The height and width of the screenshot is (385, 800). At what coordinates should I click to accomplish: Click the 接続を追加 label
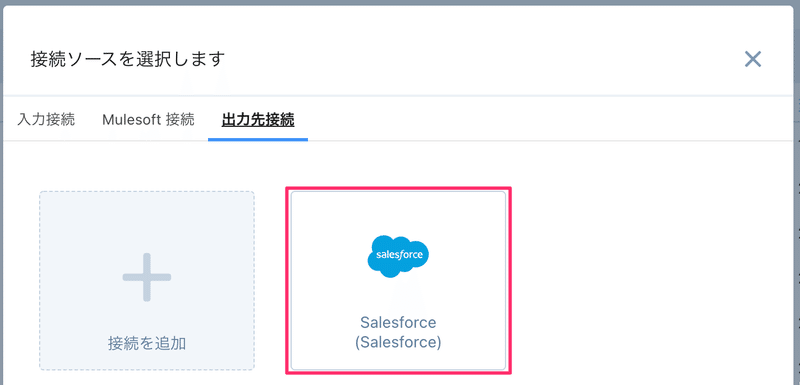(x=147, y=344)
